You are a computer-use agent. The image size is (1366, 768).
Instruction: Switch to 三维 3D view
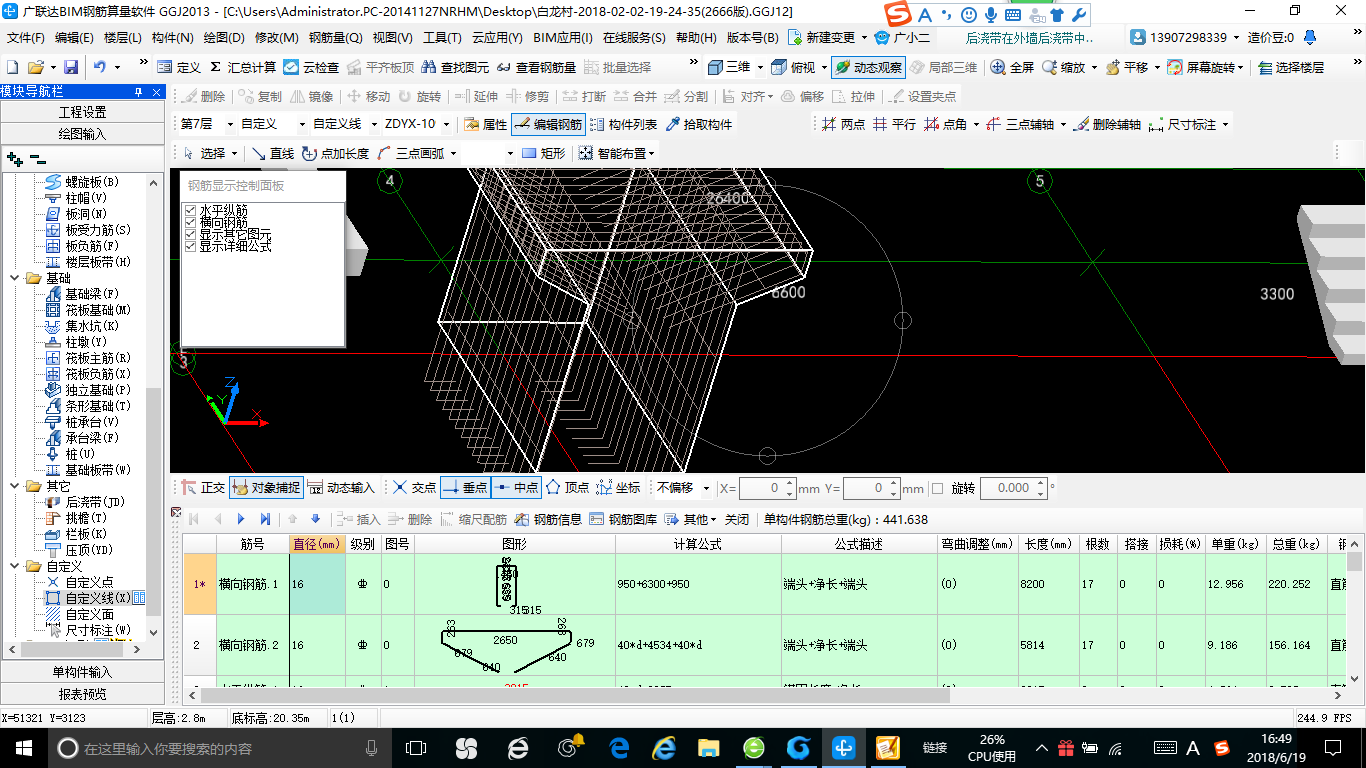(729, 67)
